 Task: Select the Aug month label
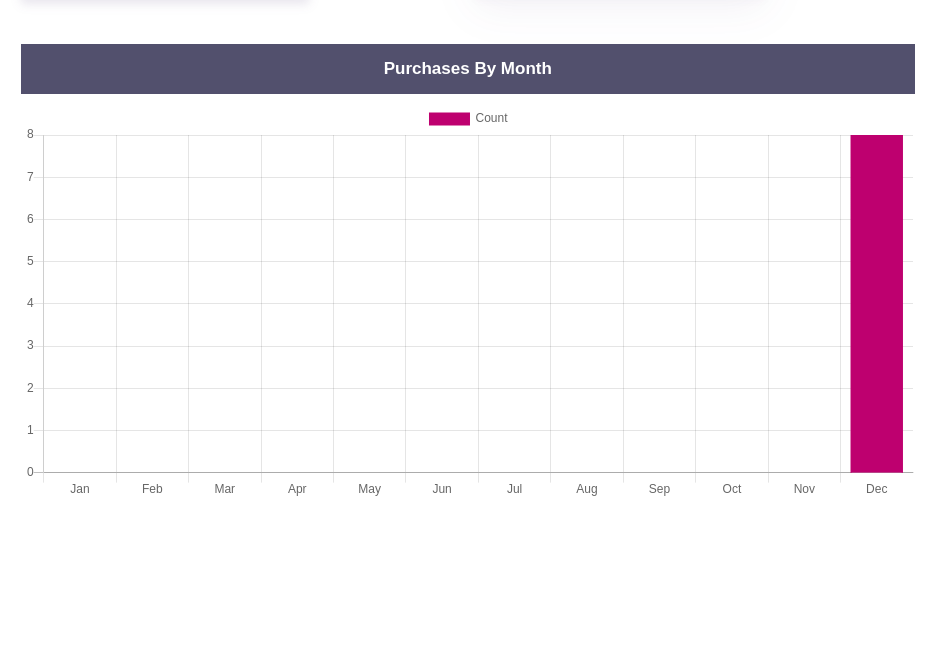coord(587,489)
